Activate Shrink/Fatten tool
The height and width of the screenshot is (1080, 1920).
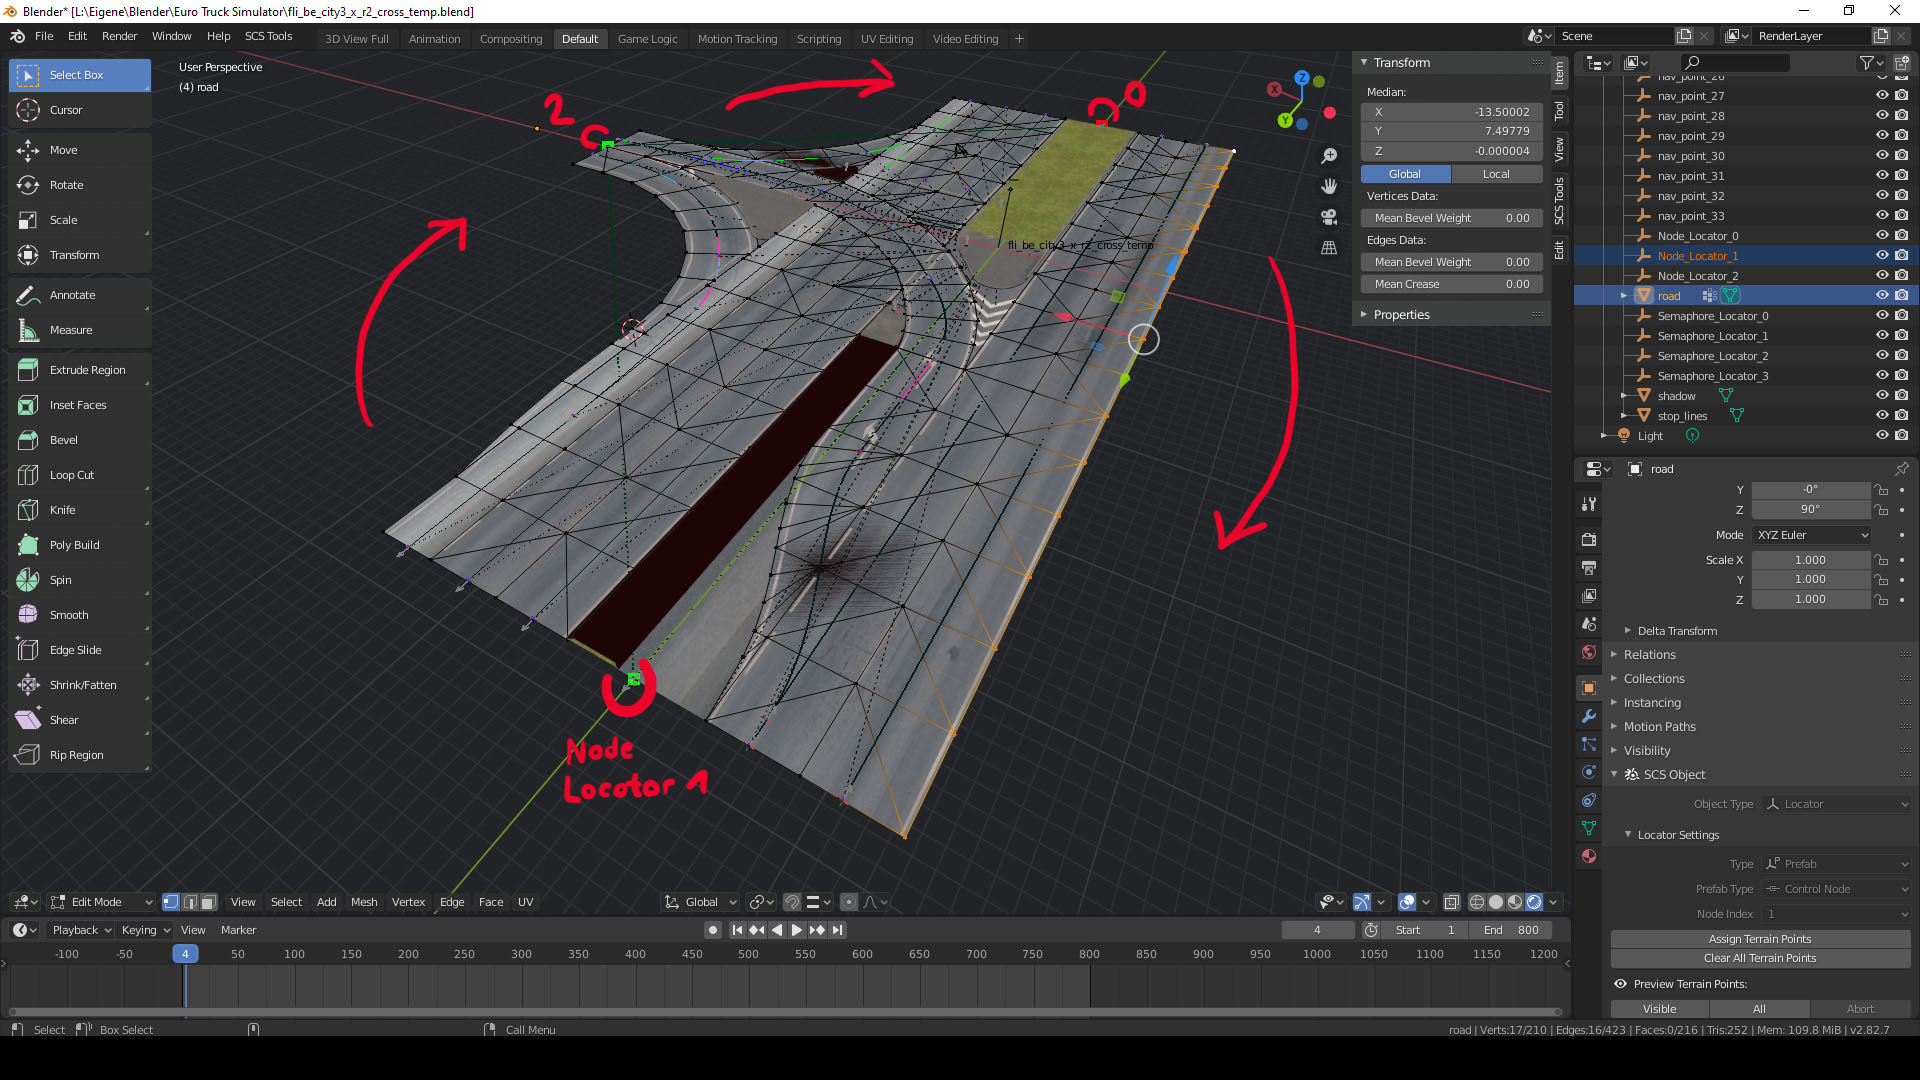(x=80, y=685)
